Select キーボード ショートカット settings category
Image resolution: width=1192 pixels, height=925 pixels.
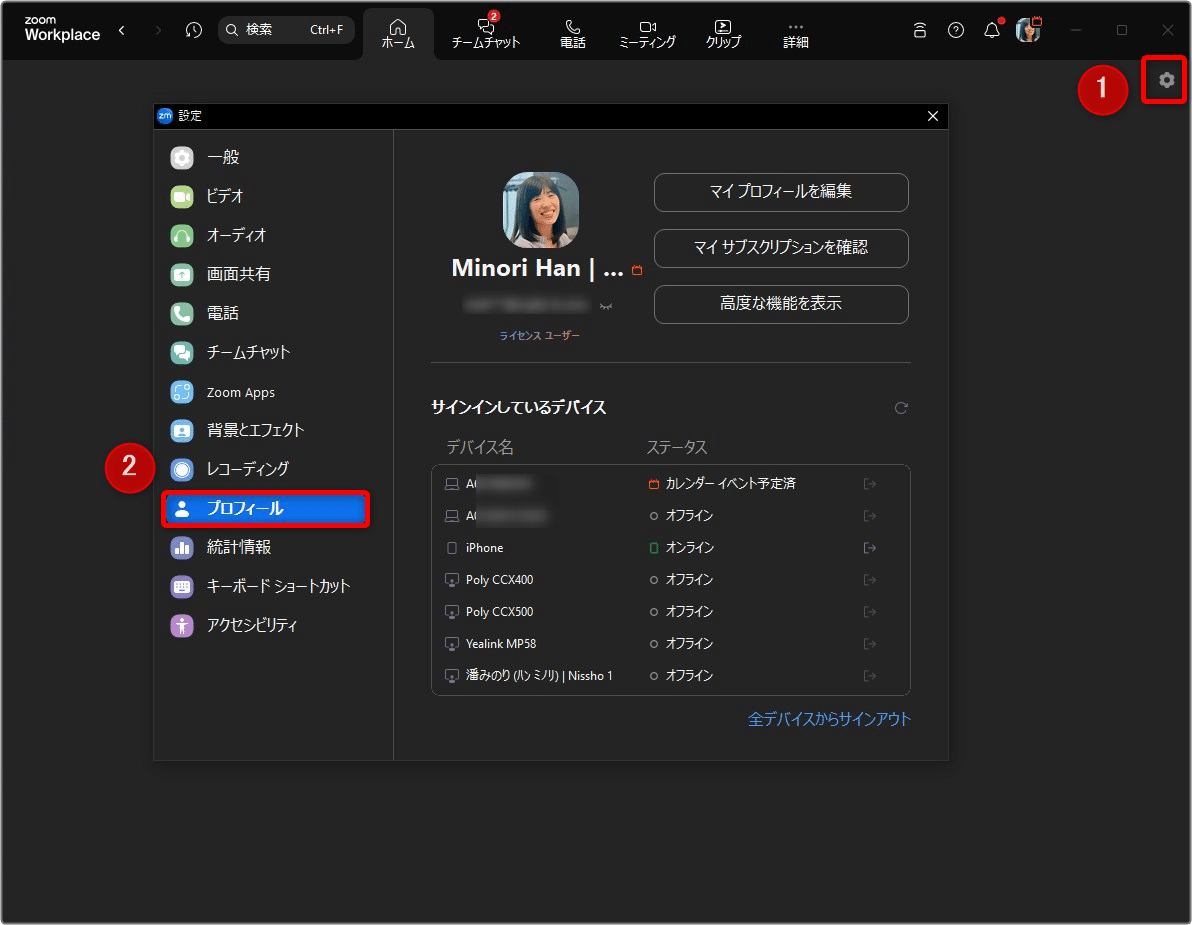point(265,587)
